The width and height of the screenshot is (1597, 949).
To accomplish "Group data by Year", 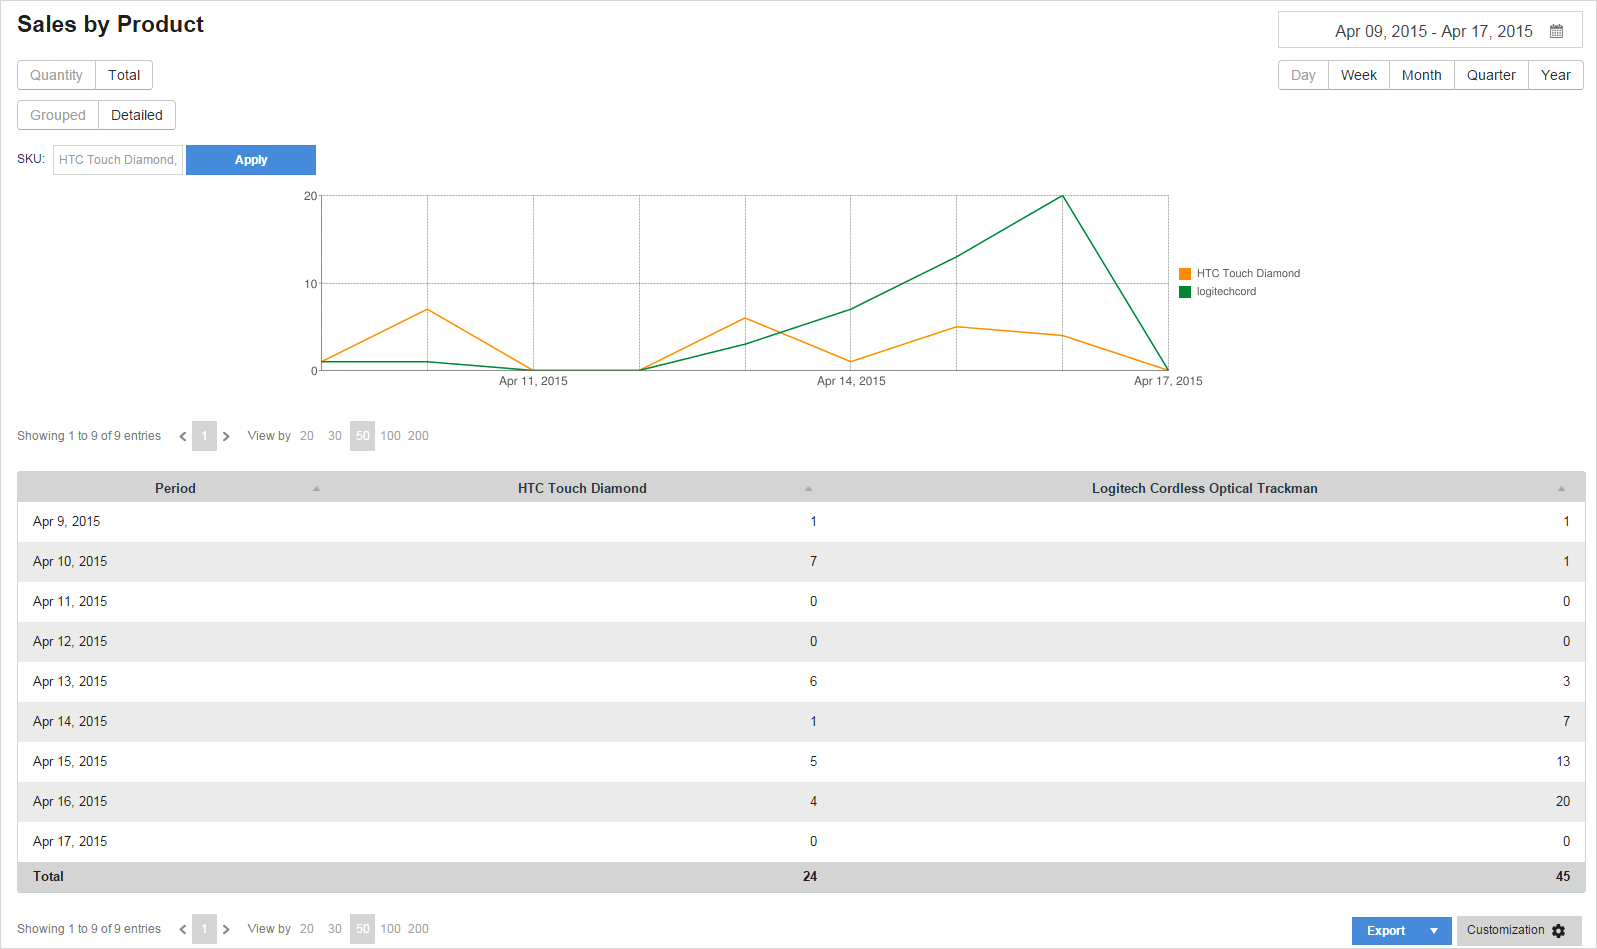I will (1556, 75).
